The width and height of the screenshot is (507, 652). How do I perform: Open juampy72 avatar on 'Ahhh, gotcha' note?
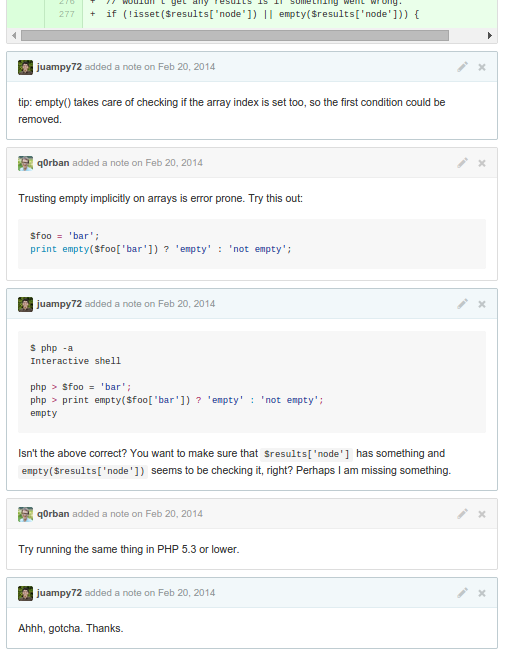[25, 593]
